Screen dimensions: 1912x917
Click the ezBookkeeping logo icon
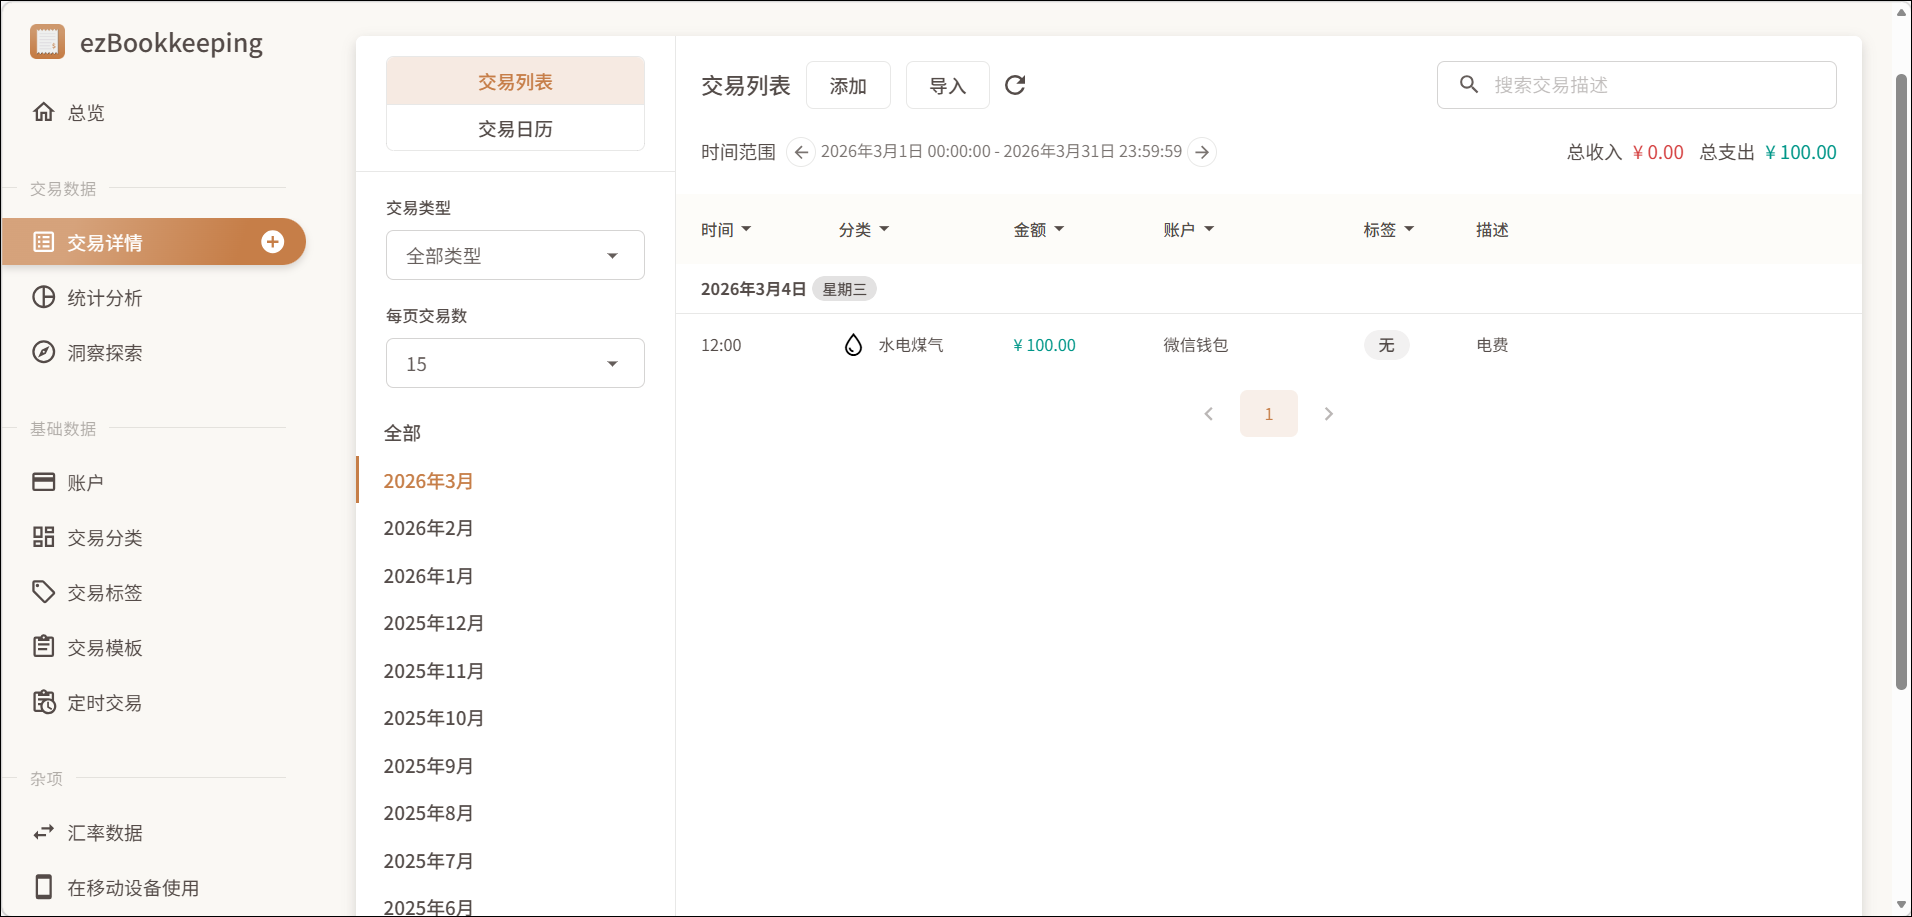pos(47,42)
